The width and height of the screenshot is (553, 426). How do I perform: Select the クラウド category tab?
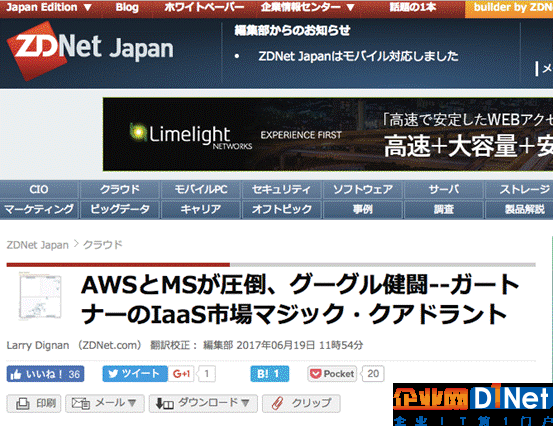[x=120, y=190]
